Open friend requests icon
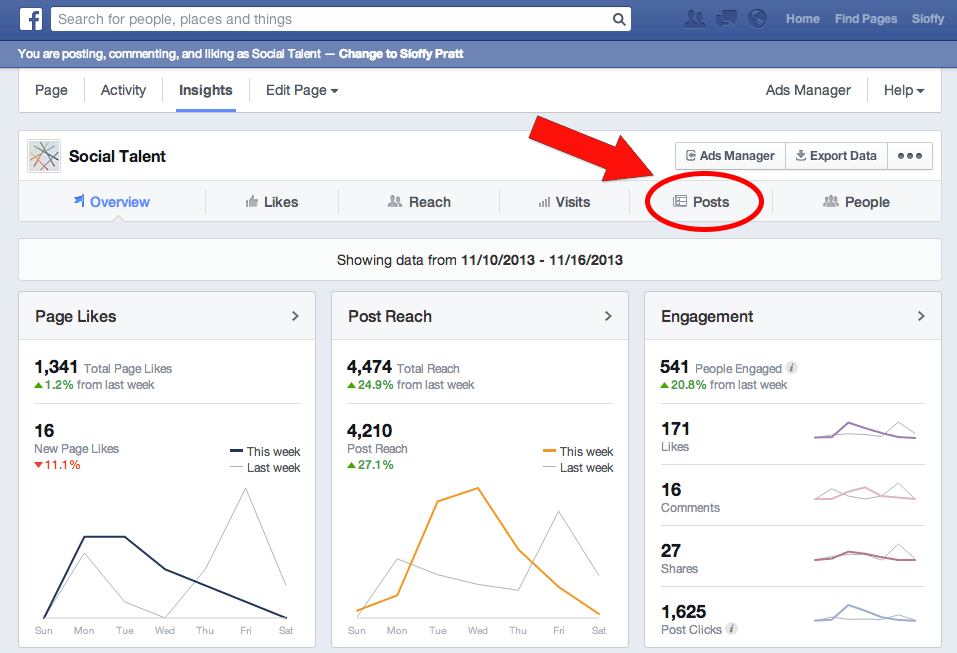 [695, 19]
